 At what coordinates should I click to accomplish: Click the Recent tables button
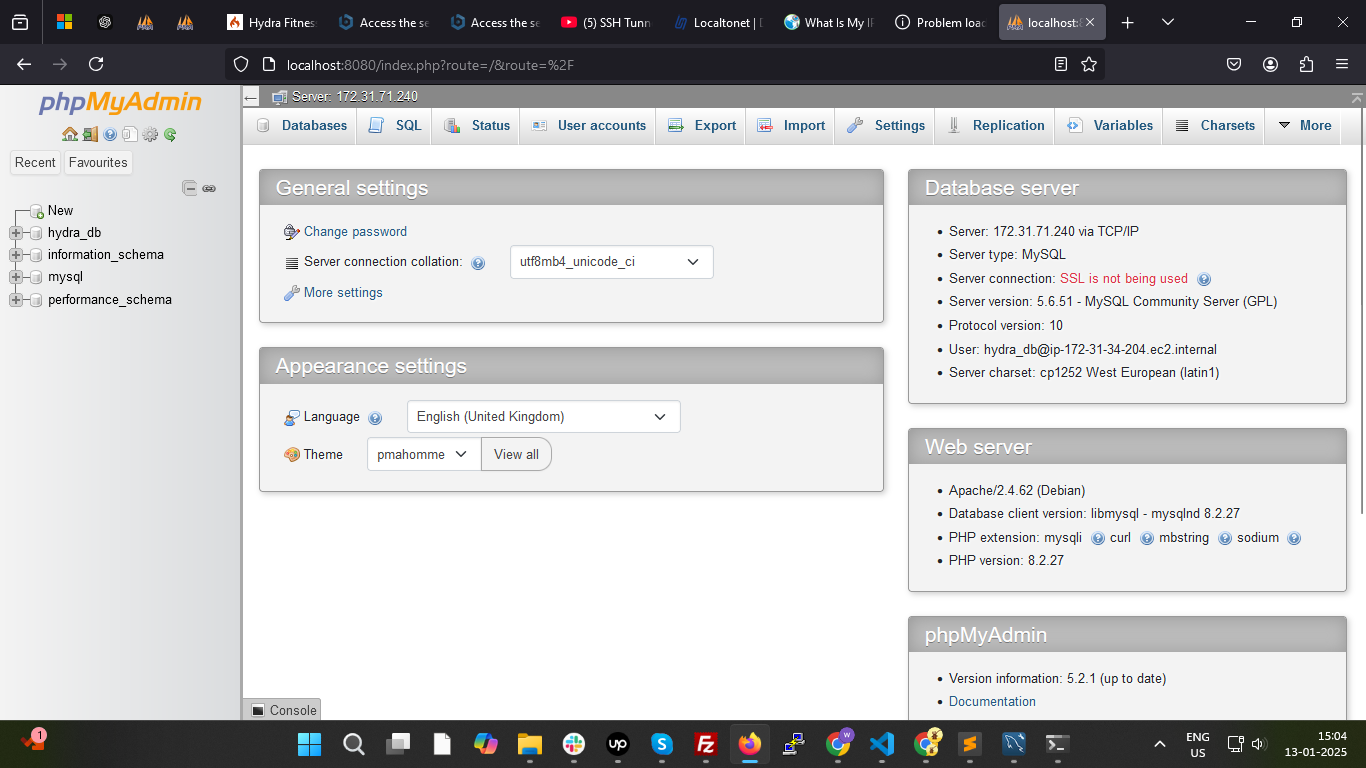pos(35,163)
